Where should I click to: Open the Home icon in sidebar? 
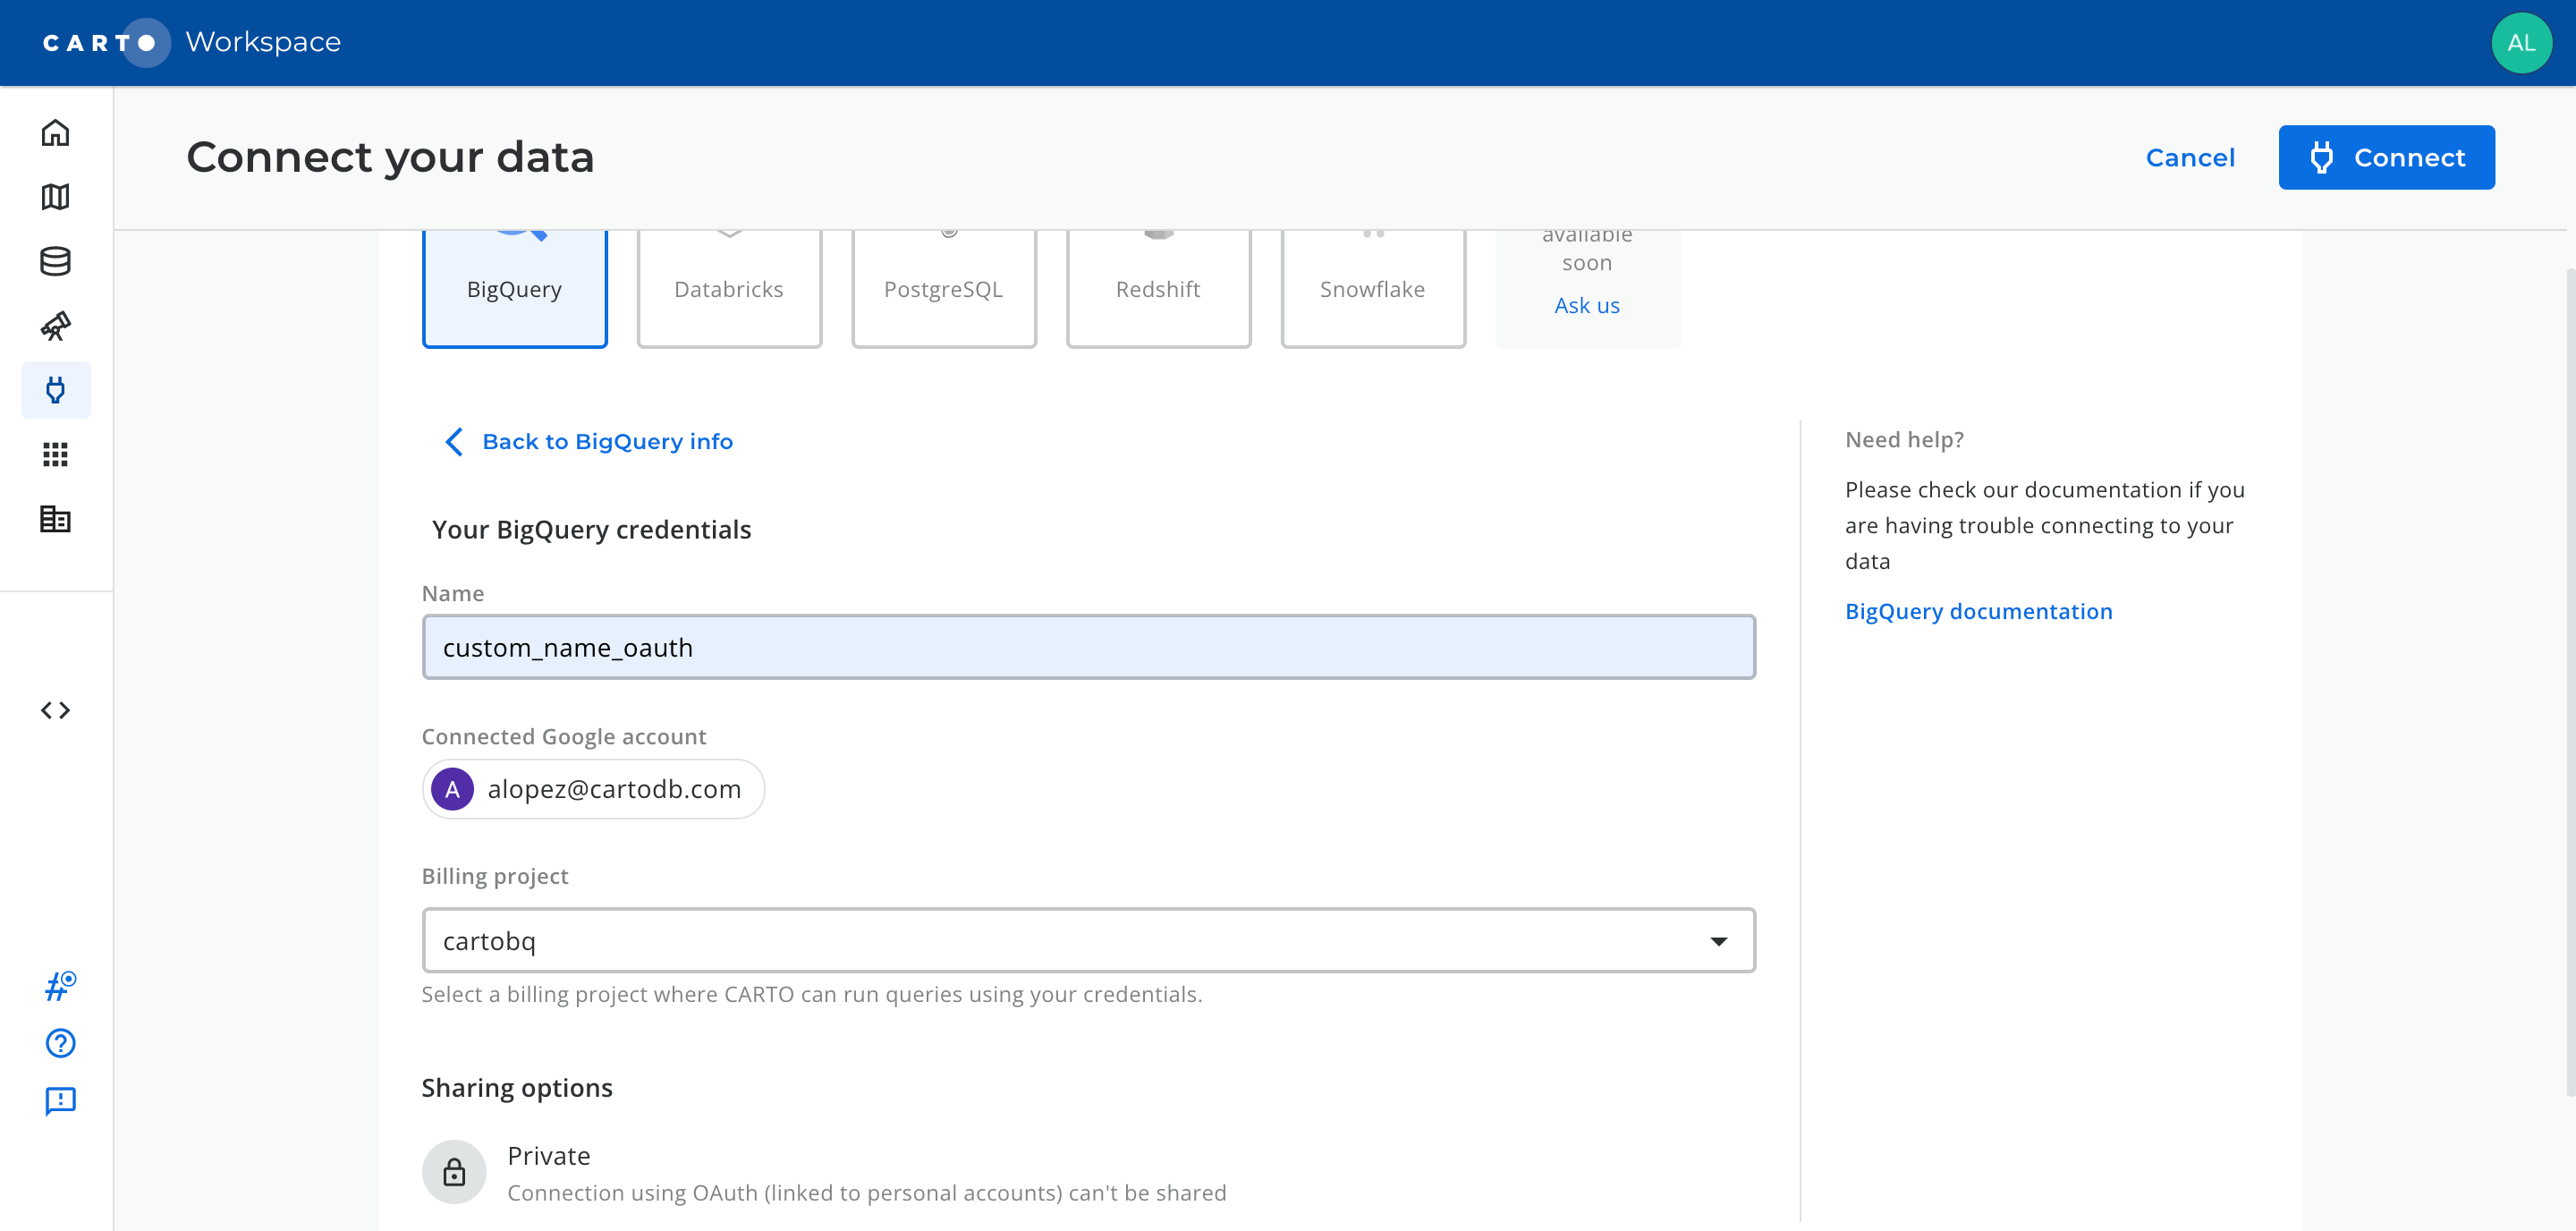tap(55, 133)
